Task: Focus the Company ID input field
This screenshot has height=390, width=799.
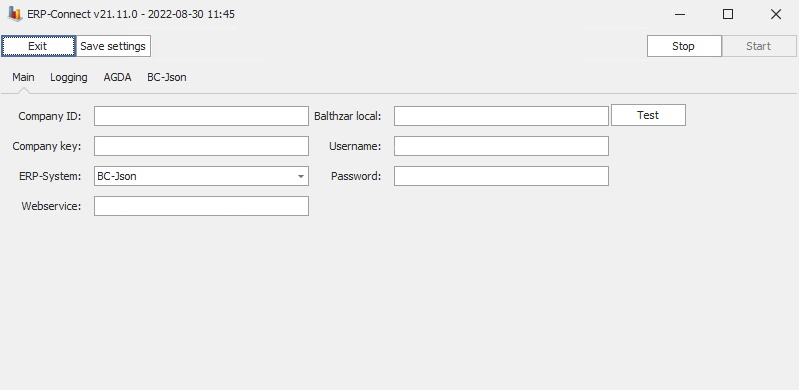Action: point(201,116)
